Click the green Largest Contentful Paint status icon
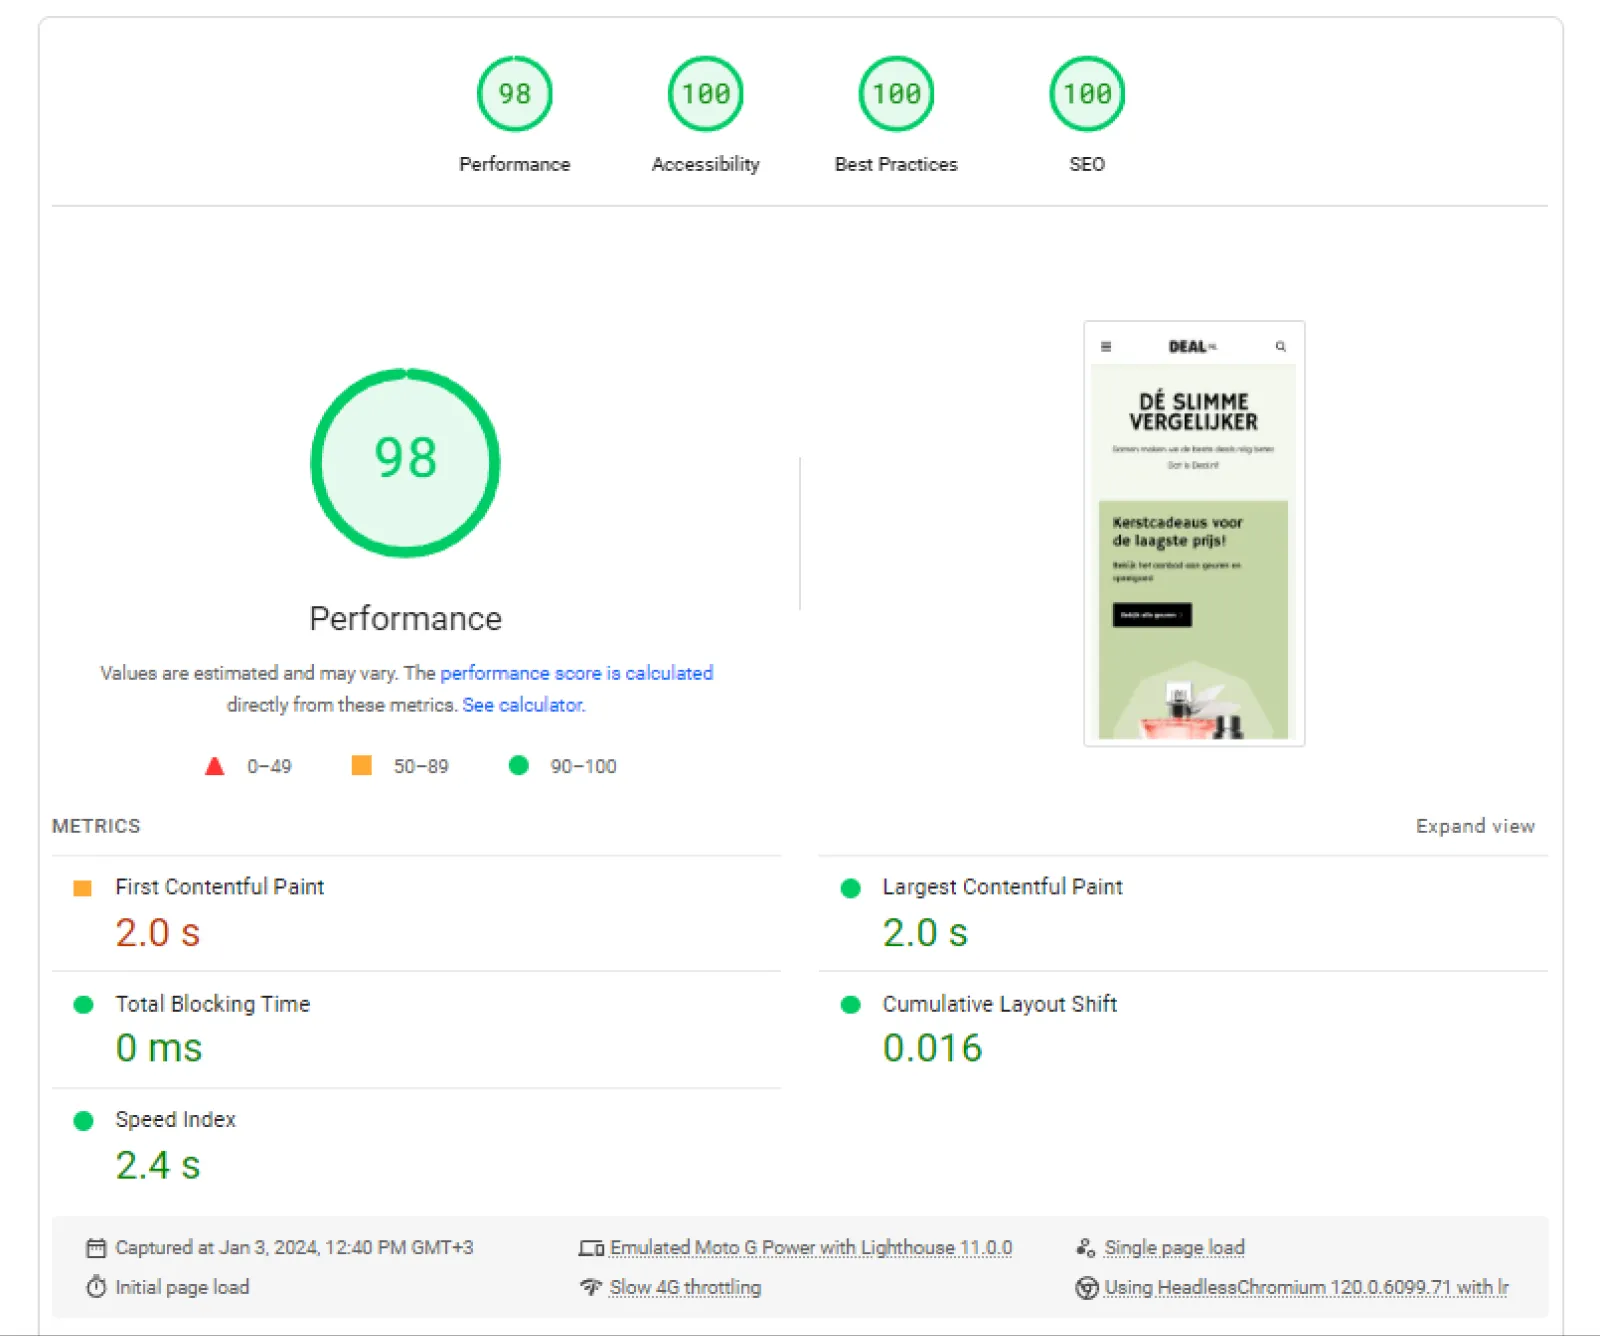 point(851,888)
